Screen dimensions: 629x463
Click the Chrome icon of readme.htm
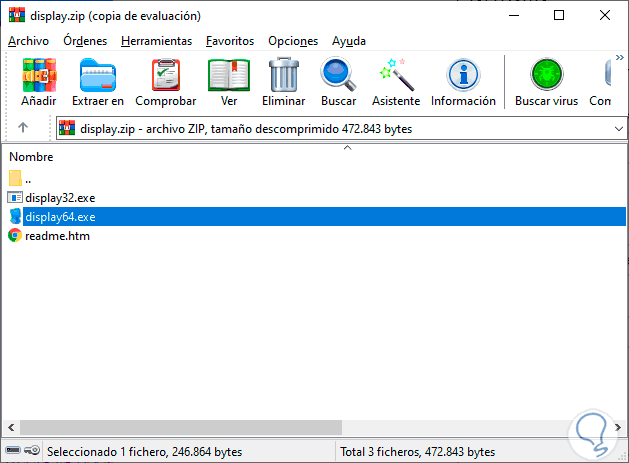click(15, 236)
